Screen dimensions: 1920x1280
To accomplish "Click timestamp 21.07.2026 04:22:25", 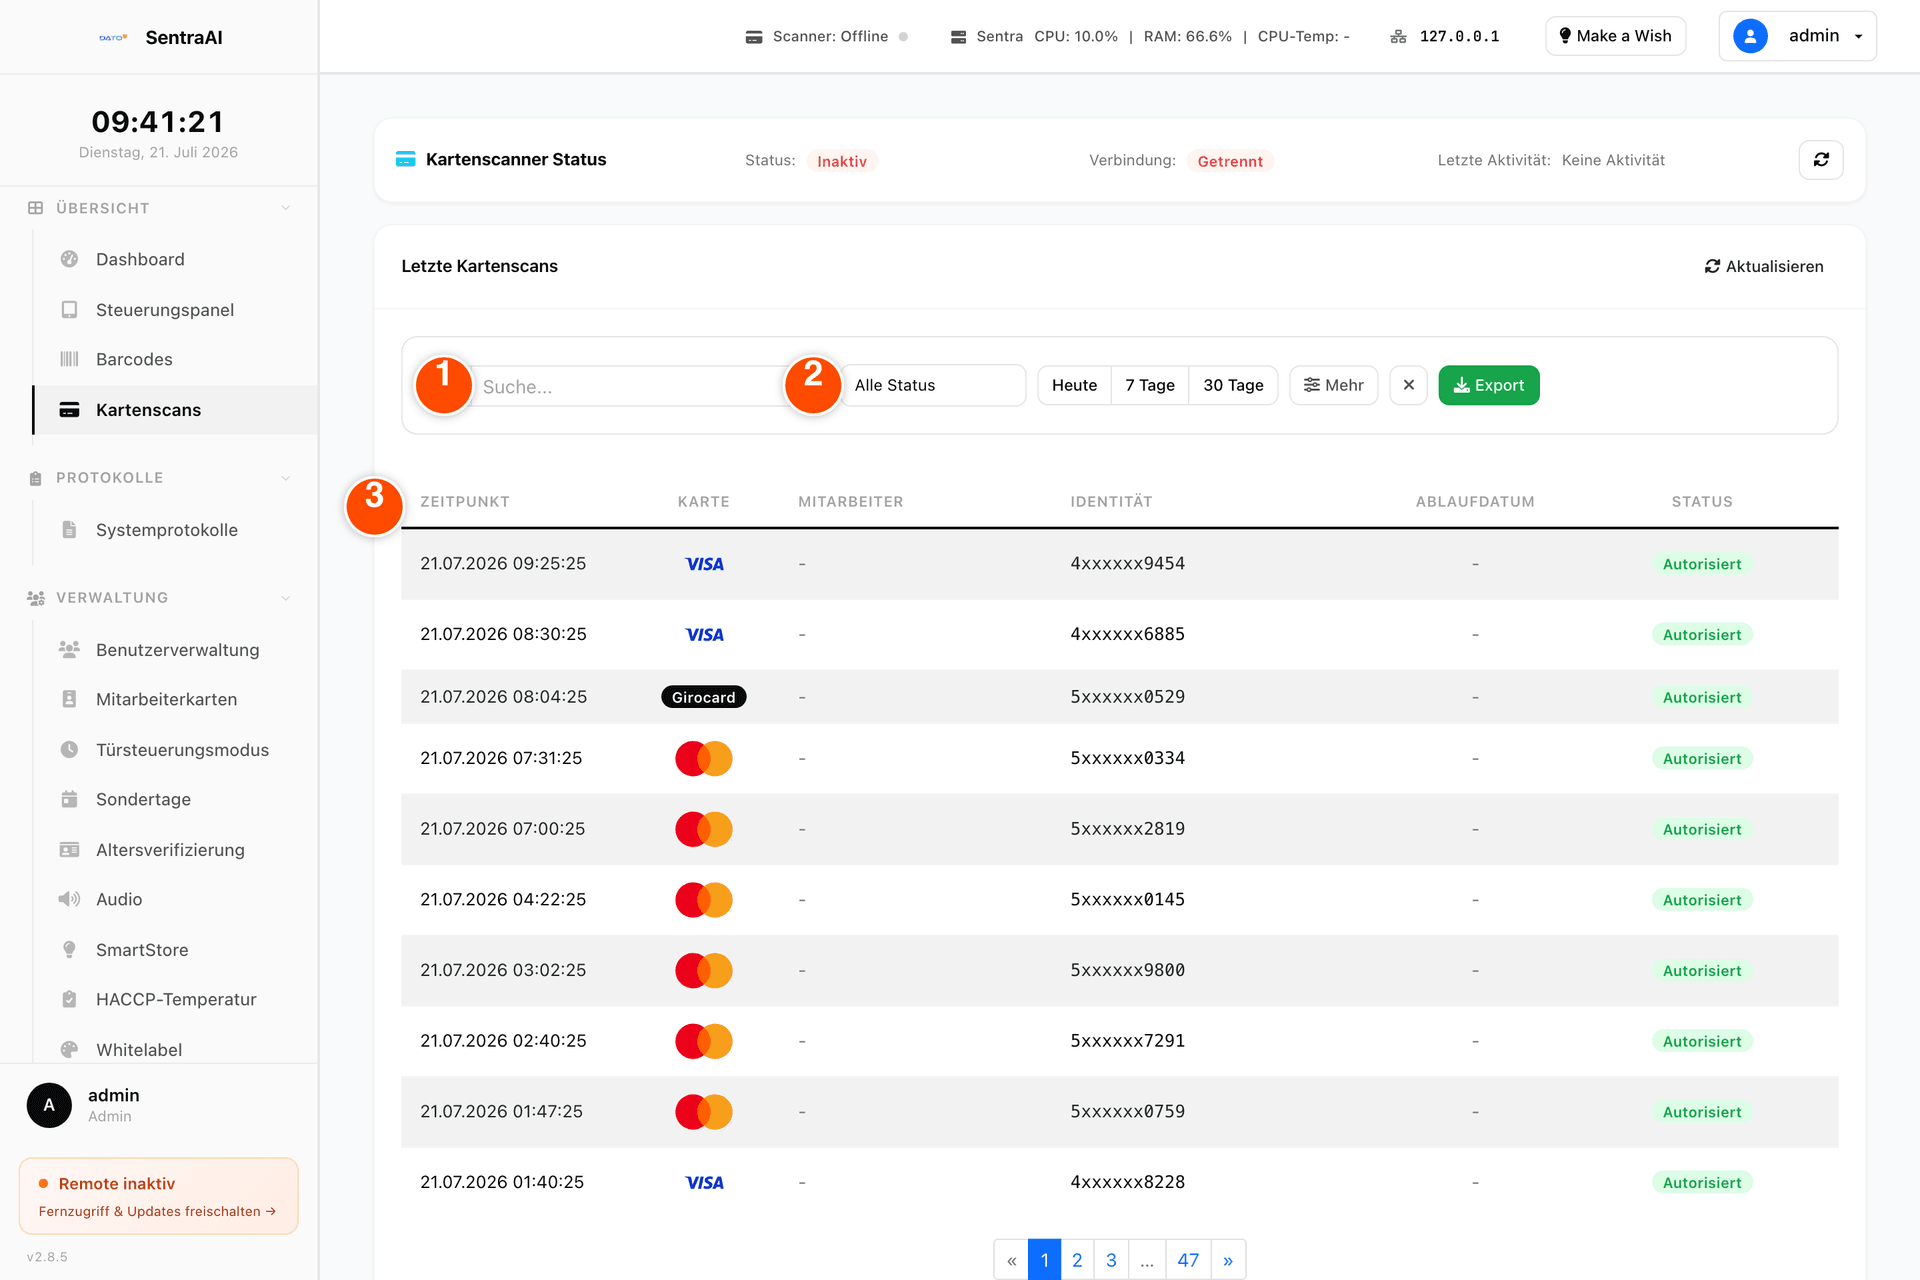I will click(503, 899).
